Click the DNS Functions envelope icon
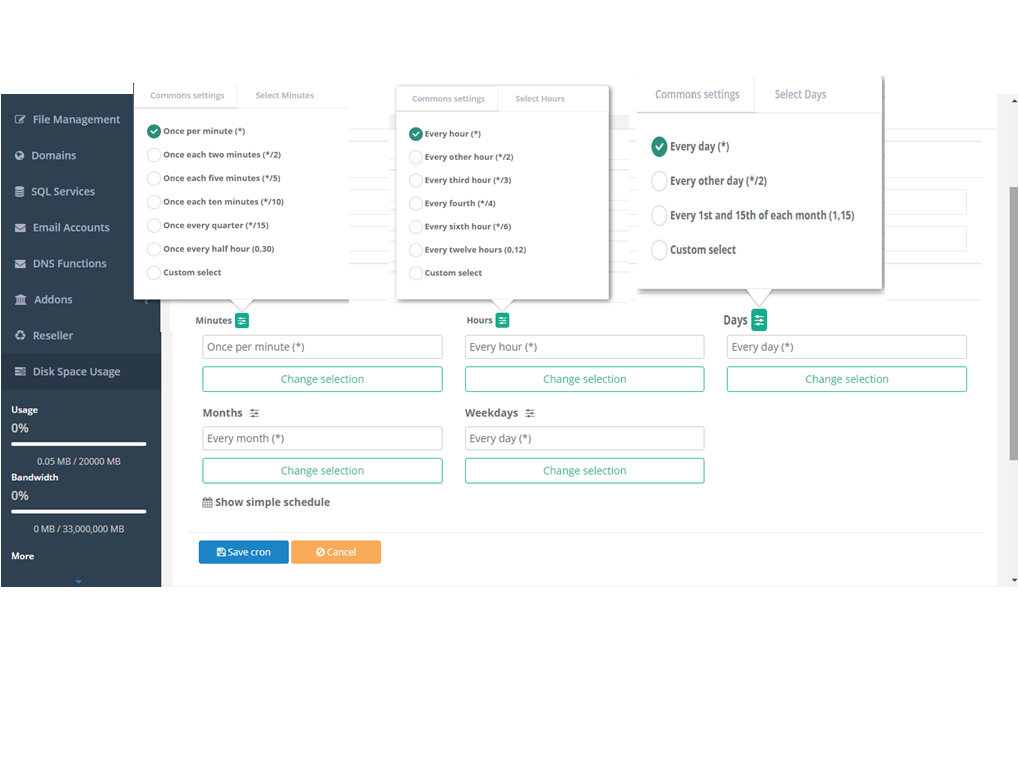This screenshot has width=1019, height=761. (x=20, y=264)
